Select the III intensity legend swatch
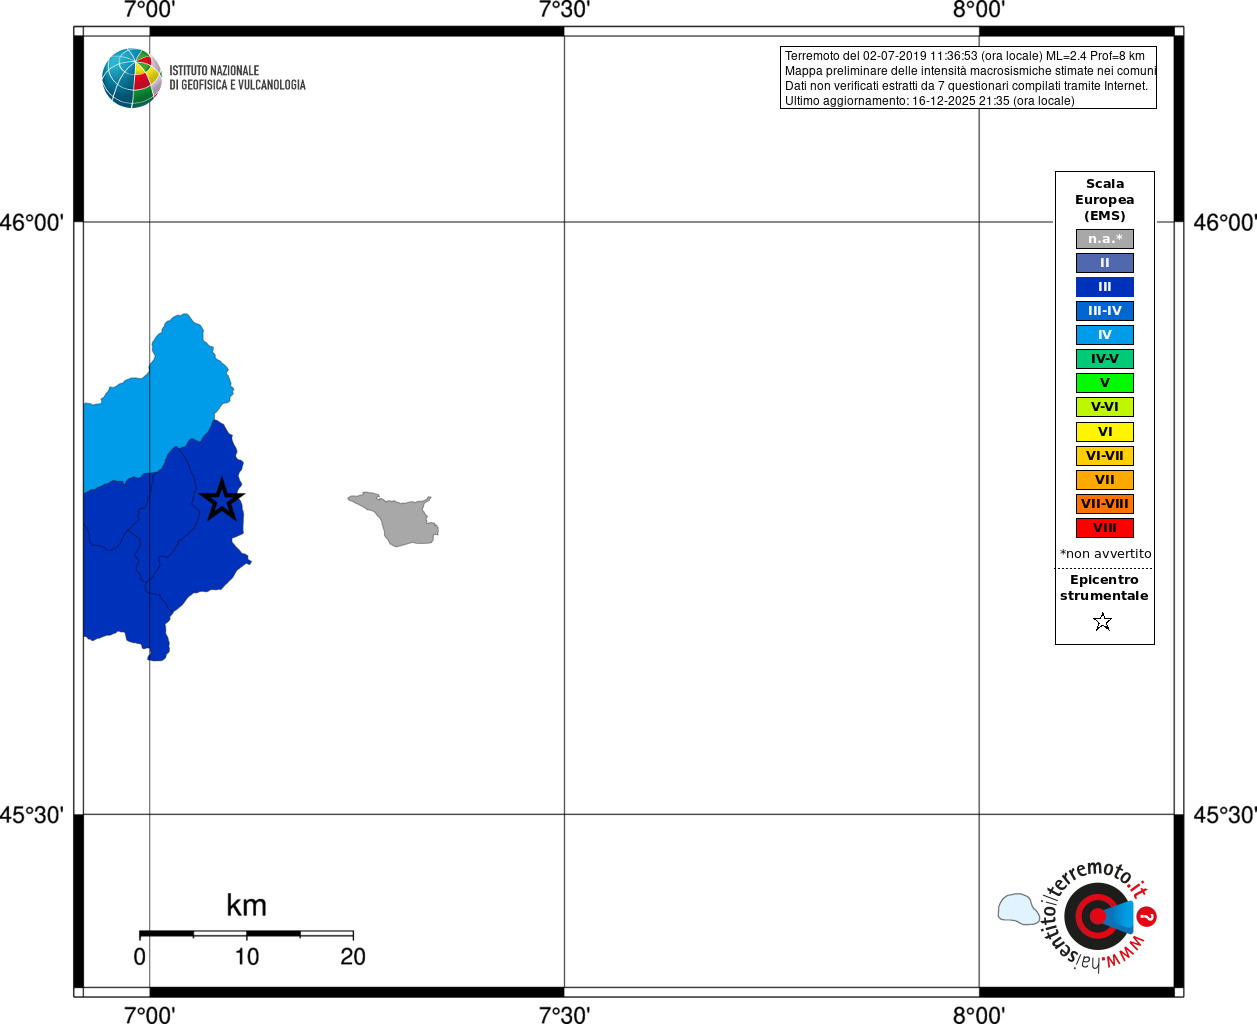Image resolution: width=1257 pixels, height=1024 pixels. 1105,287
